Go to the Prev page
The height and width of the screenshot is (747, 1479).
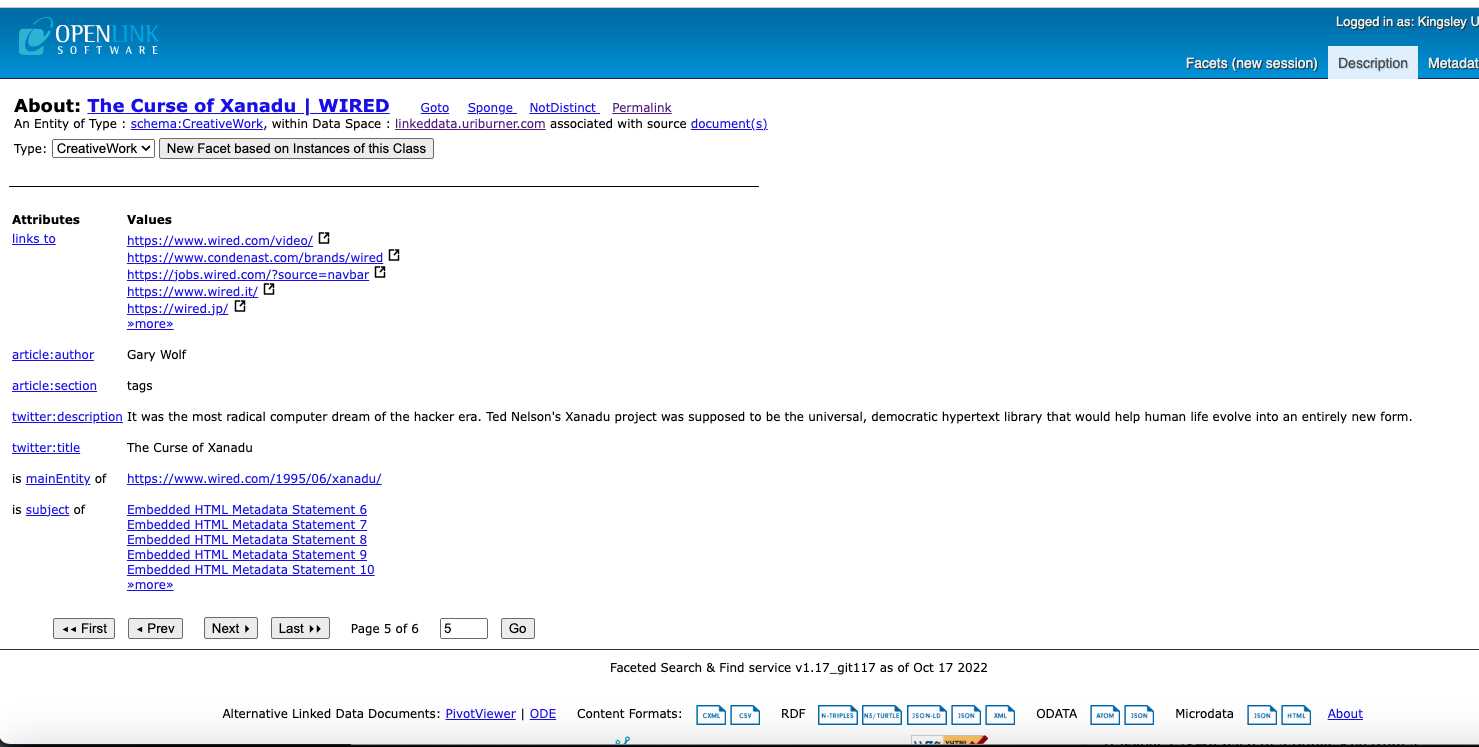[x=155, y=628]
